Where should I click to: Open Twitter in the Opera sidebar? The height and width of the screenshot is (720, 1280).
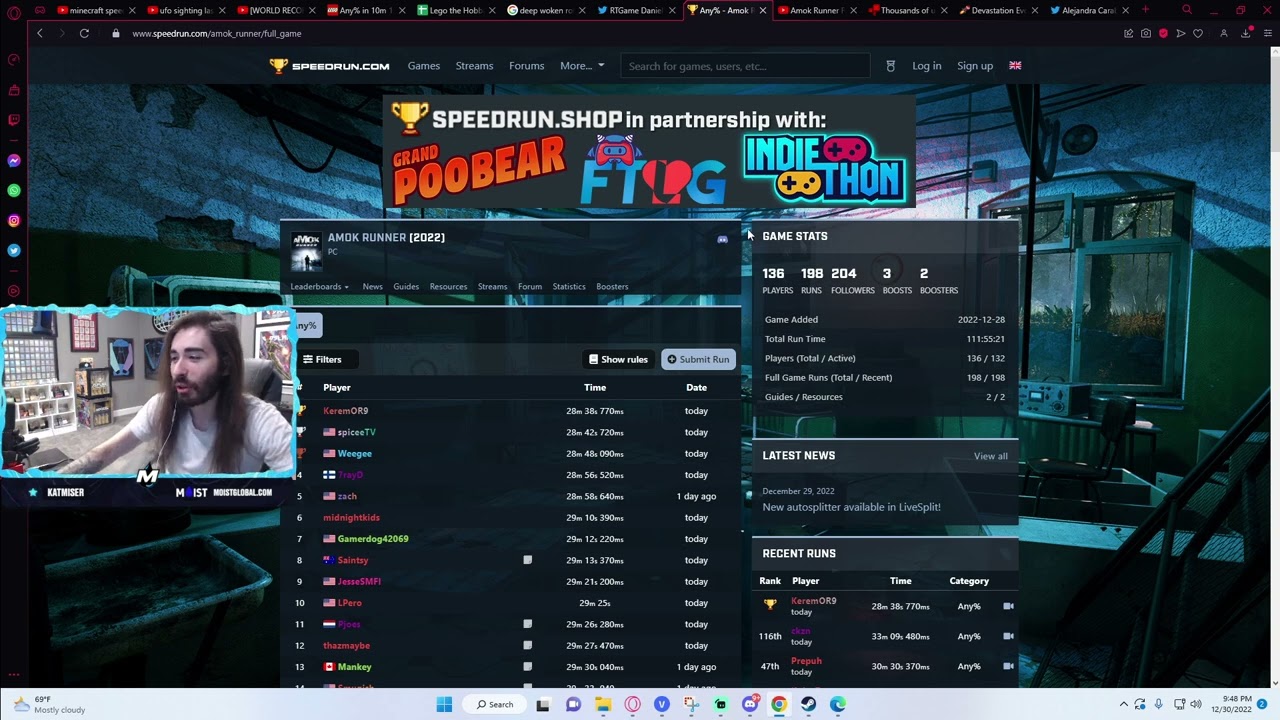14,250
